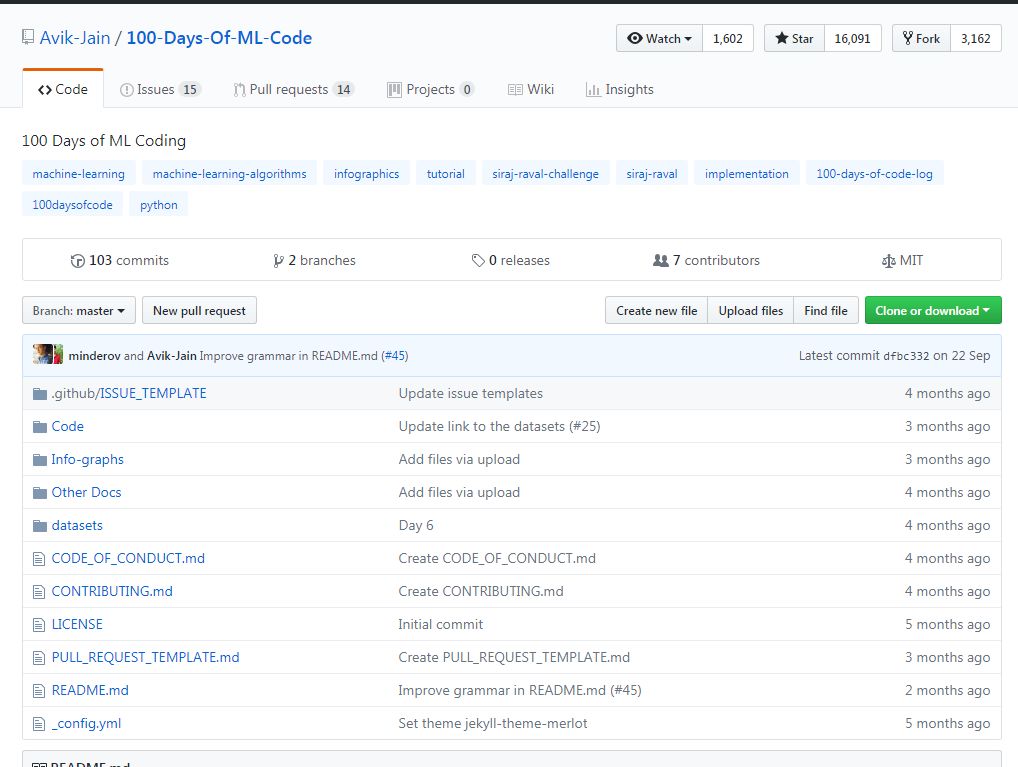This screenshot has width=1018, height=767.
Task: Click the file icon beside CODE_OF_CONDUCT.md
Action: [x=39, y=559]
